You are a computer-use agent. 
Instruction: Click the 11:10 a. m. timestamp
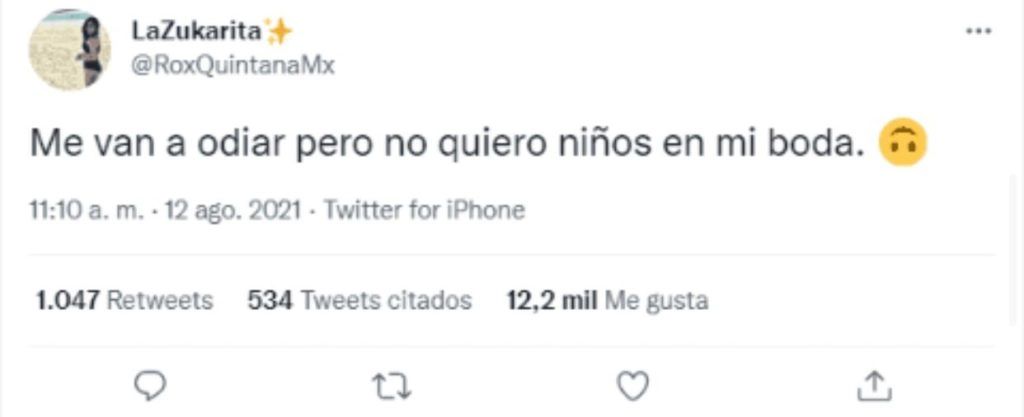88,210
